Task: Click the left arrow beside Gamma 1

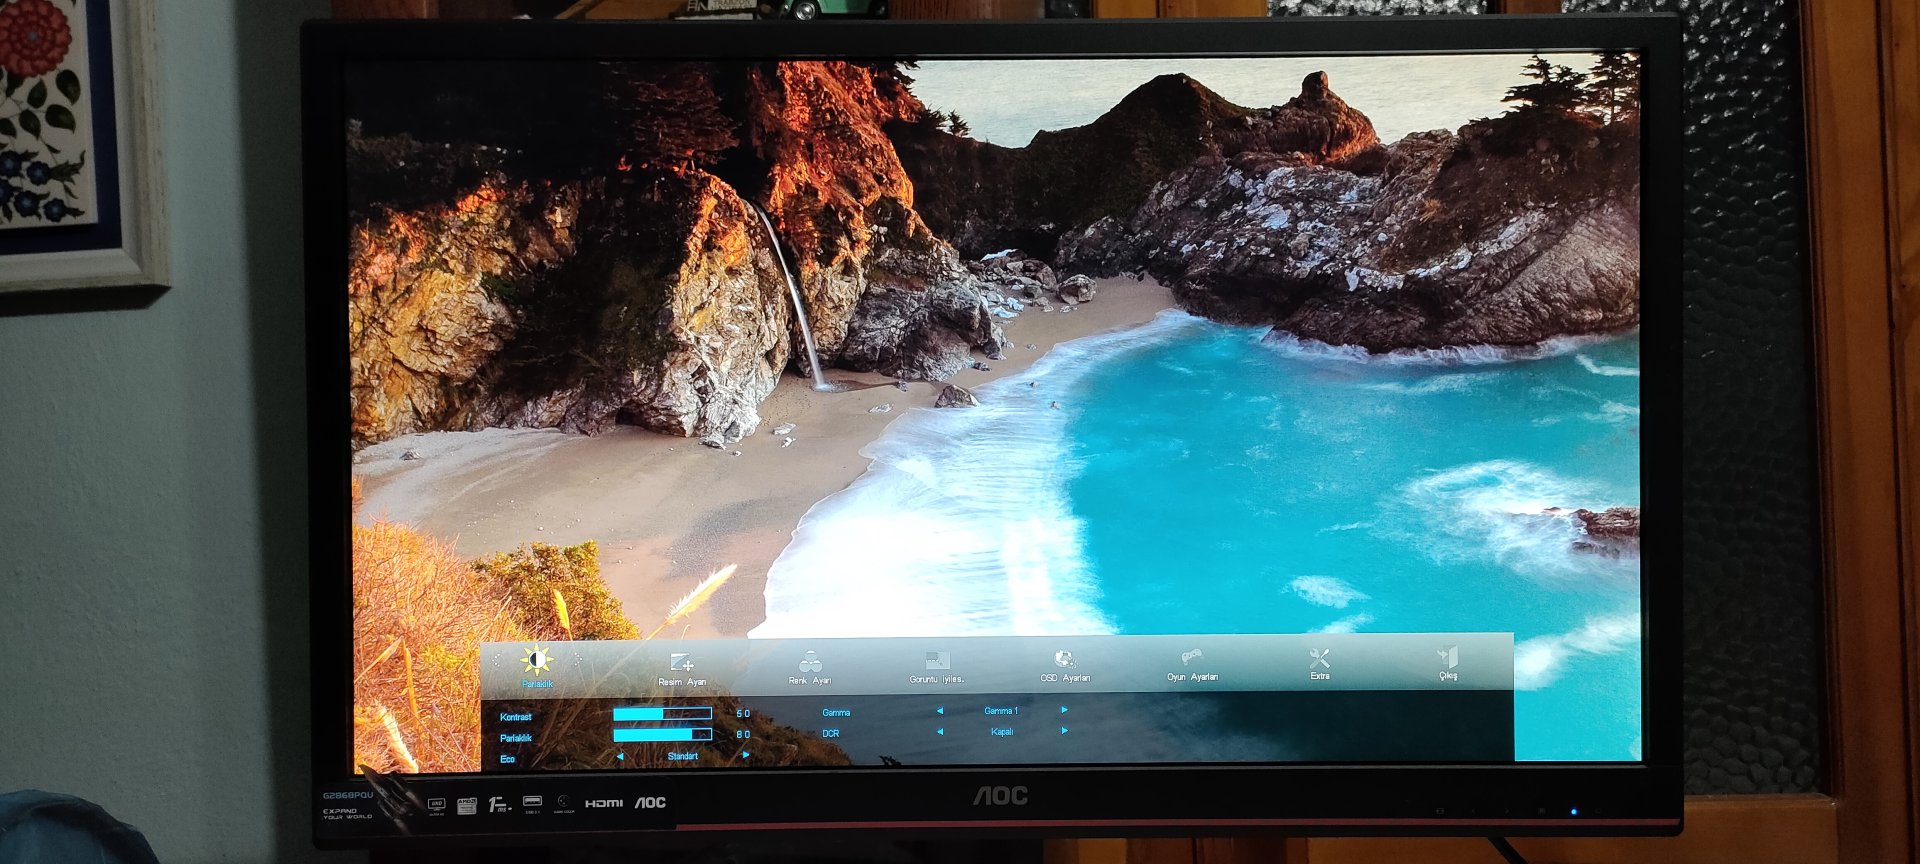Action: pyautogui.click(x=939, y=711)
